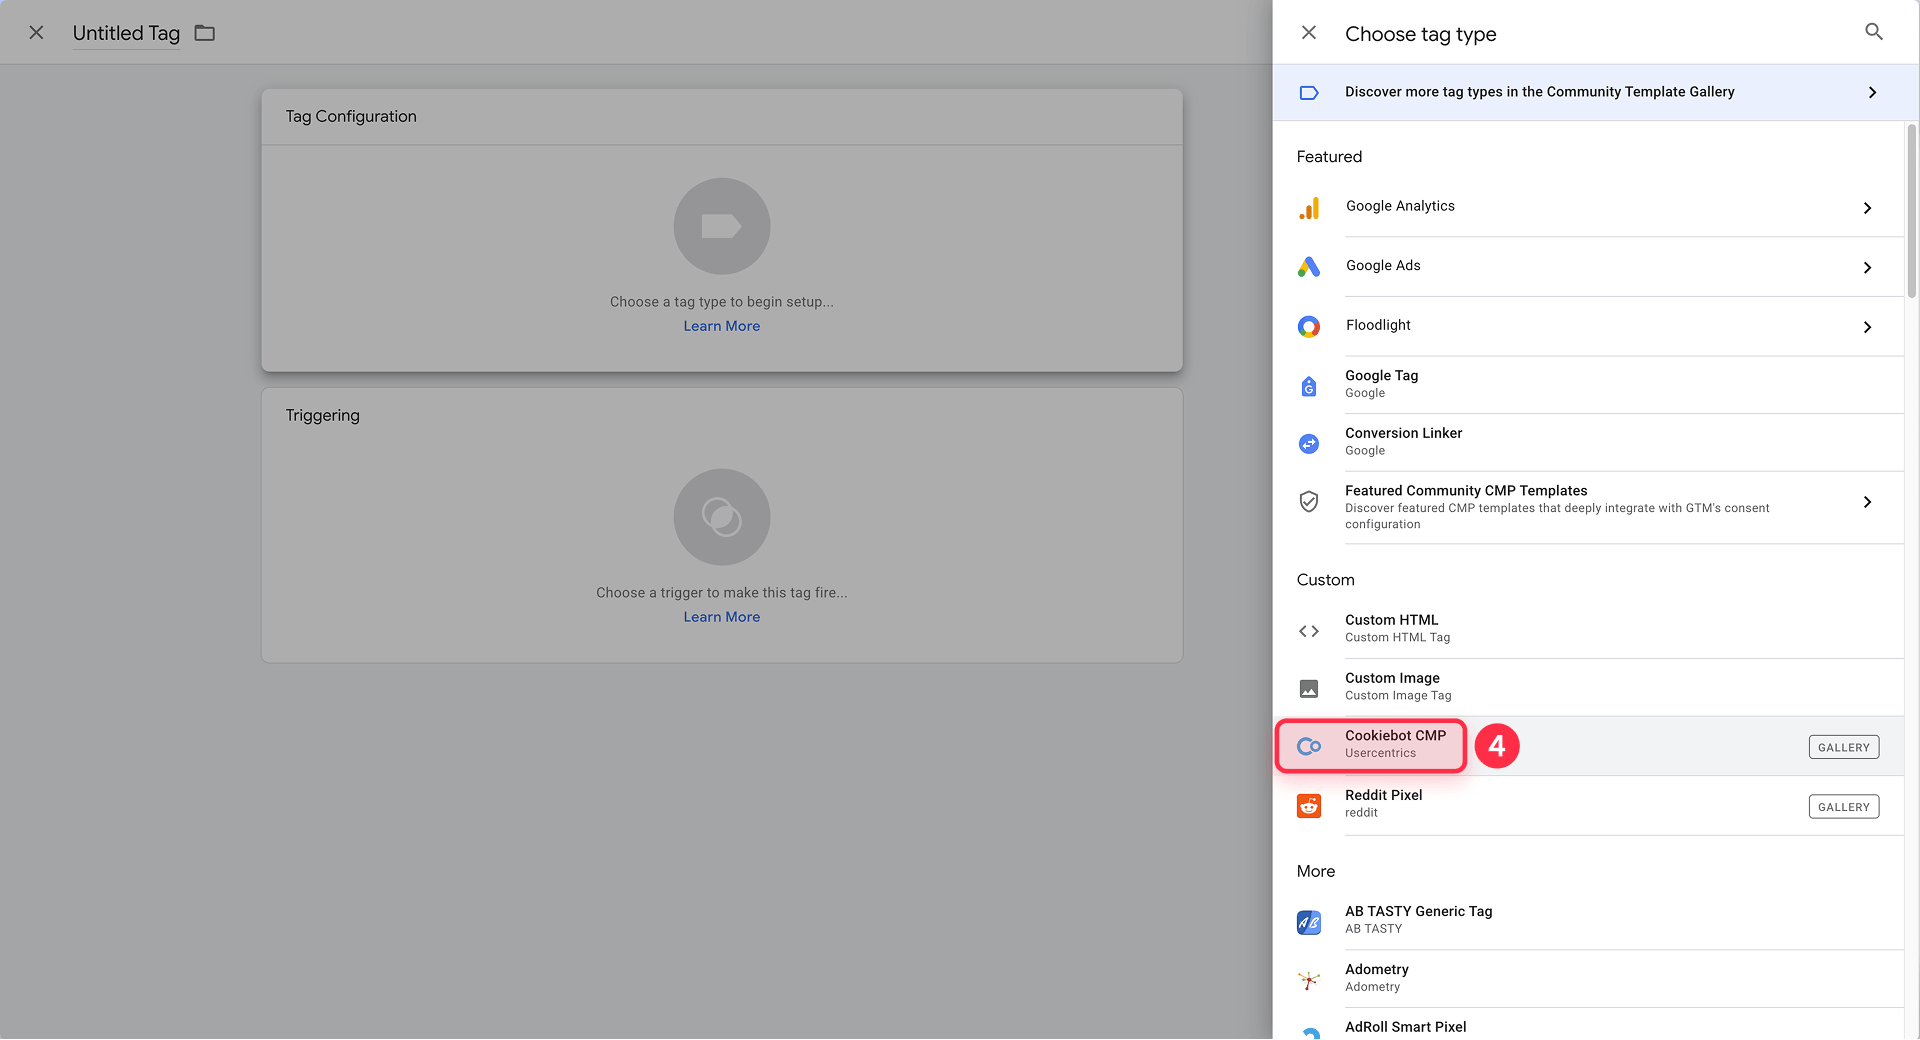
Task: Click GALLERY badge on Reddit Pixel row
Action: tap(1844, 807)
